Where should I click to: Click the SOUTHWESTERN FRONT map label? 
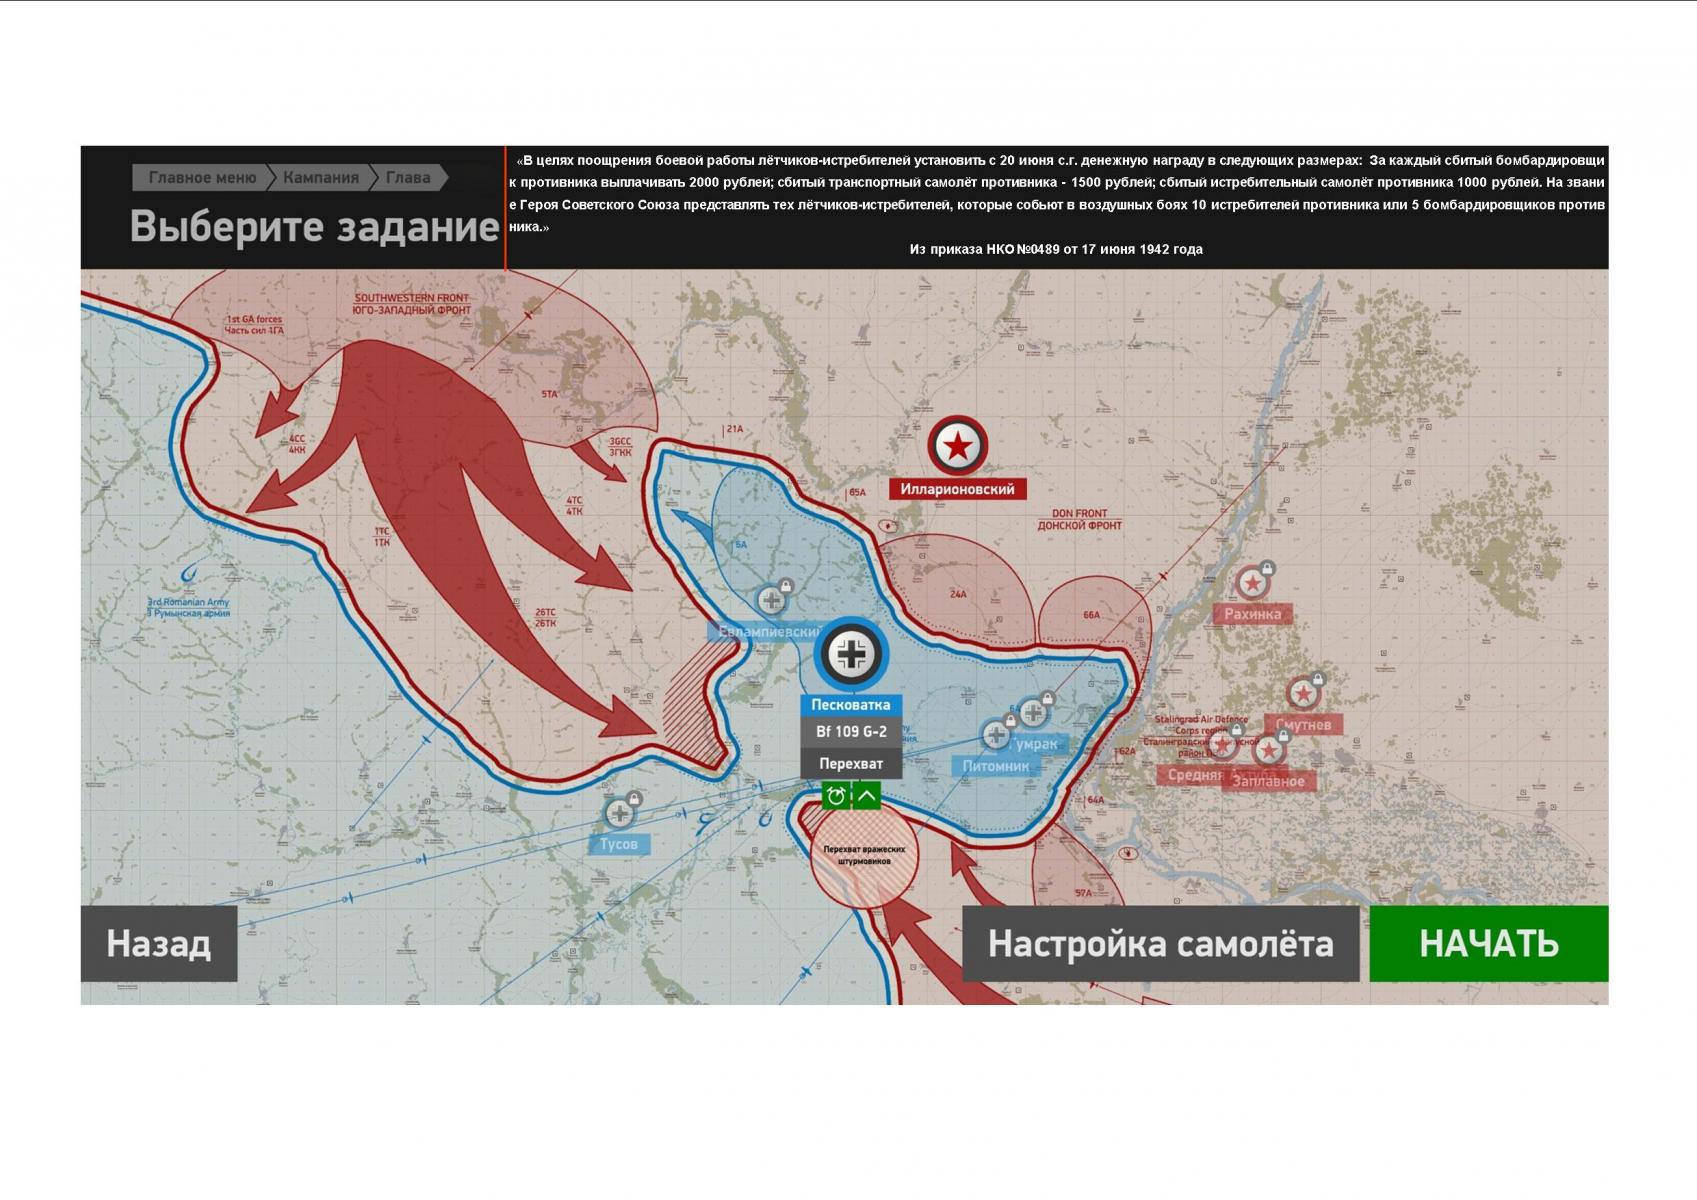tap(411, 304)
